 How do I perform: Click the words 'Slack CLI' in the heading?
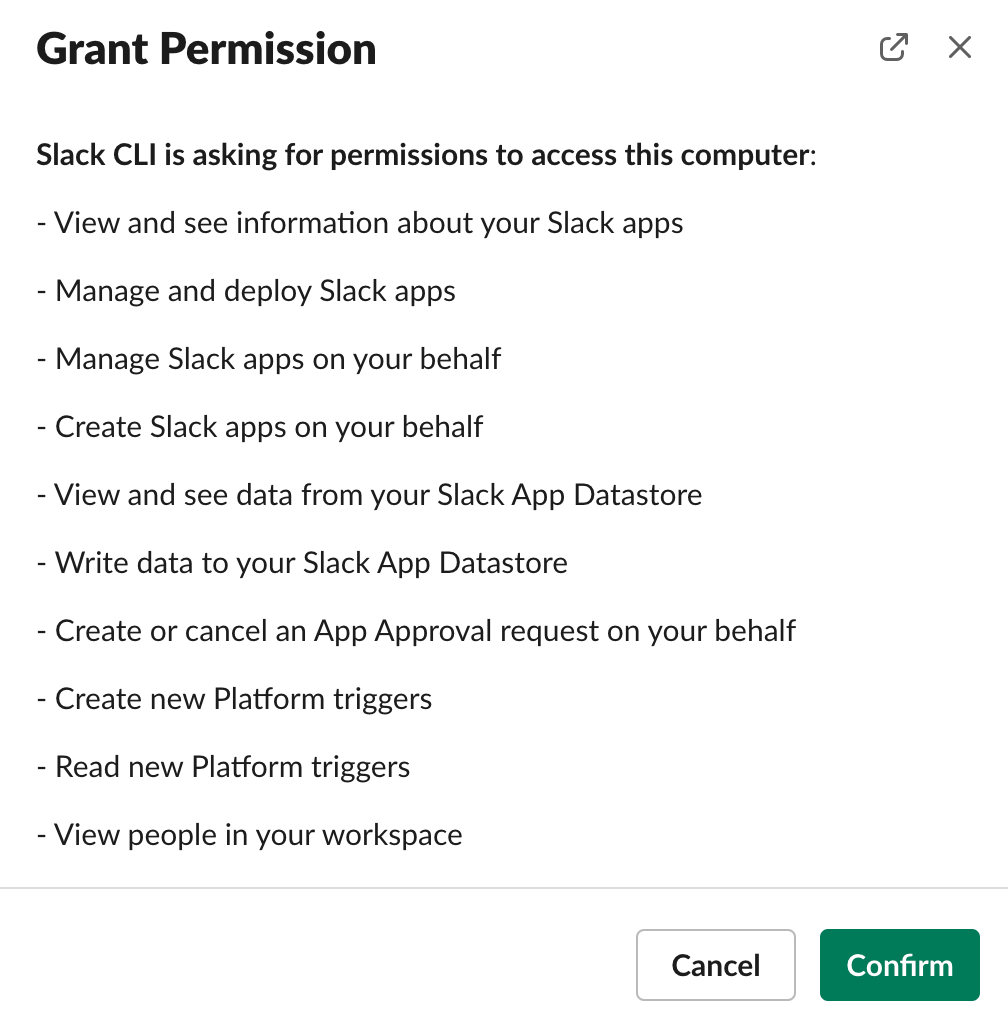click(96, 155)
